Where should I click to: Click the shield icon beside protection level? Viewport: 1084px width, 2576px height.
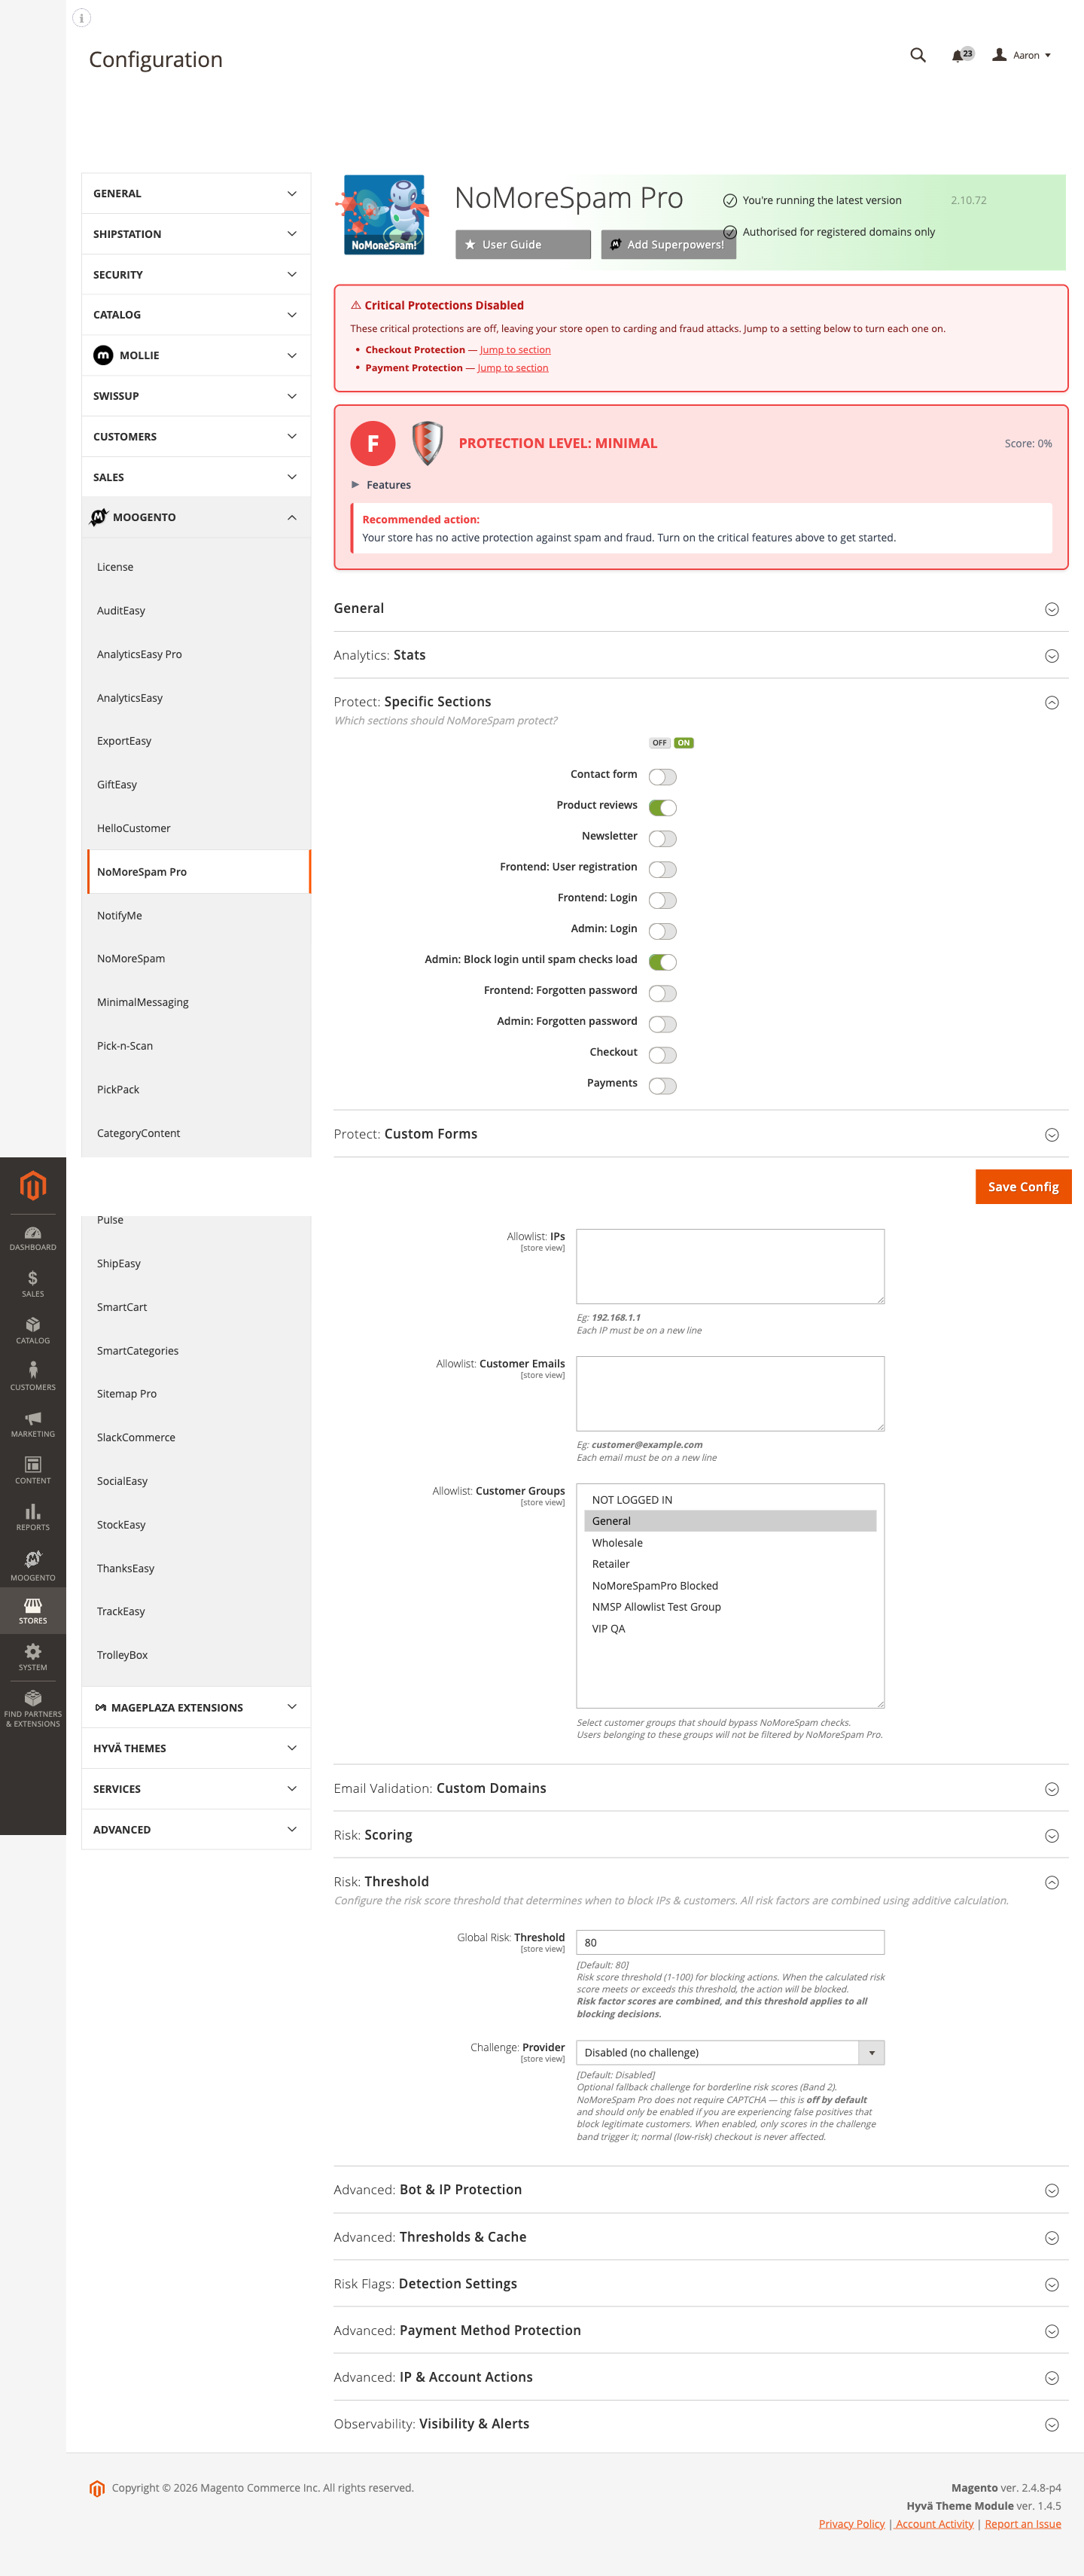point(427,443)
